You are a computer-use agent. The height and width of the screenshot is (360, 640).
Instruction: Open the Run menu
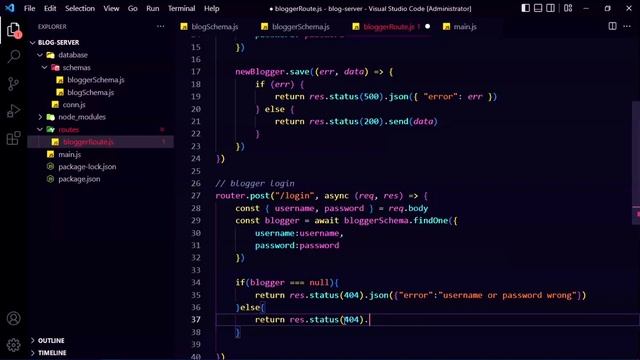(x=153, y=8)
